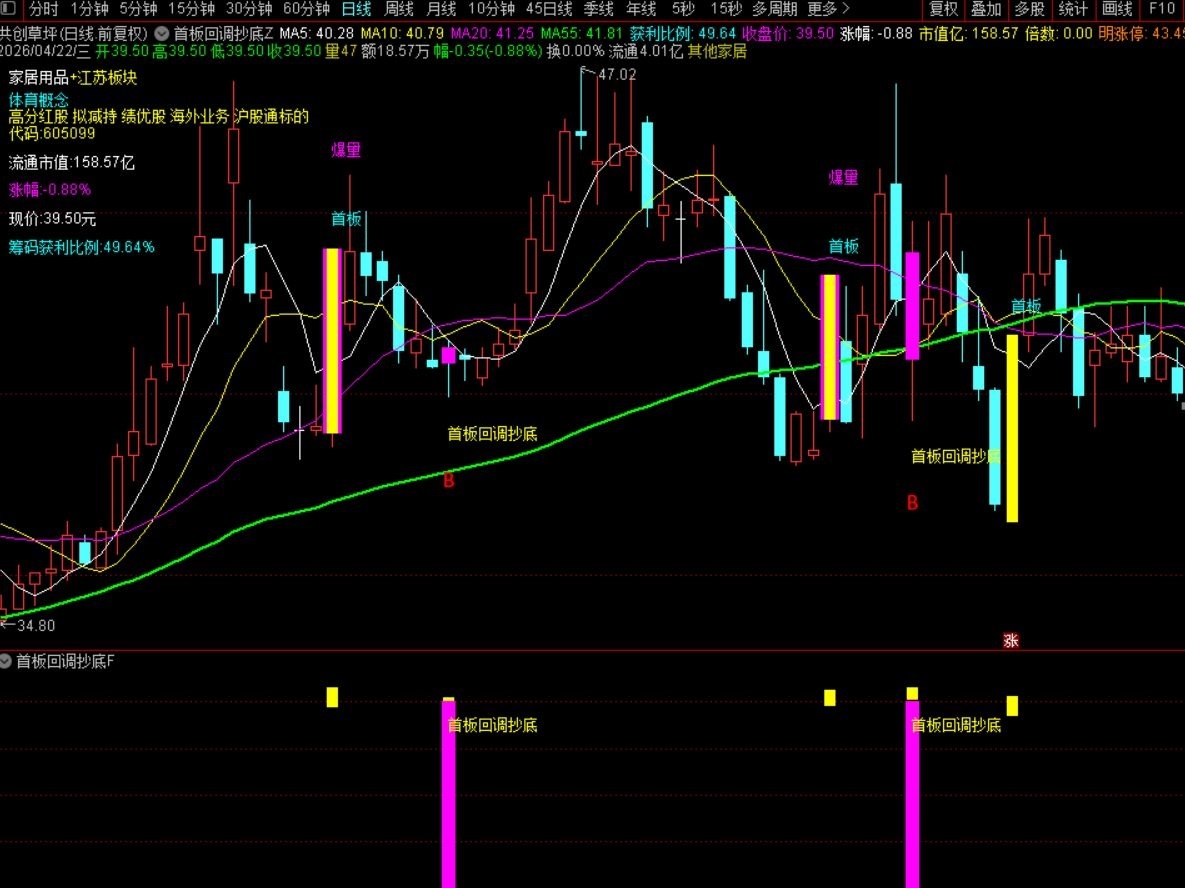
Task: Click the 代码:605099 stock code text
Action: [x=52, y=134]
